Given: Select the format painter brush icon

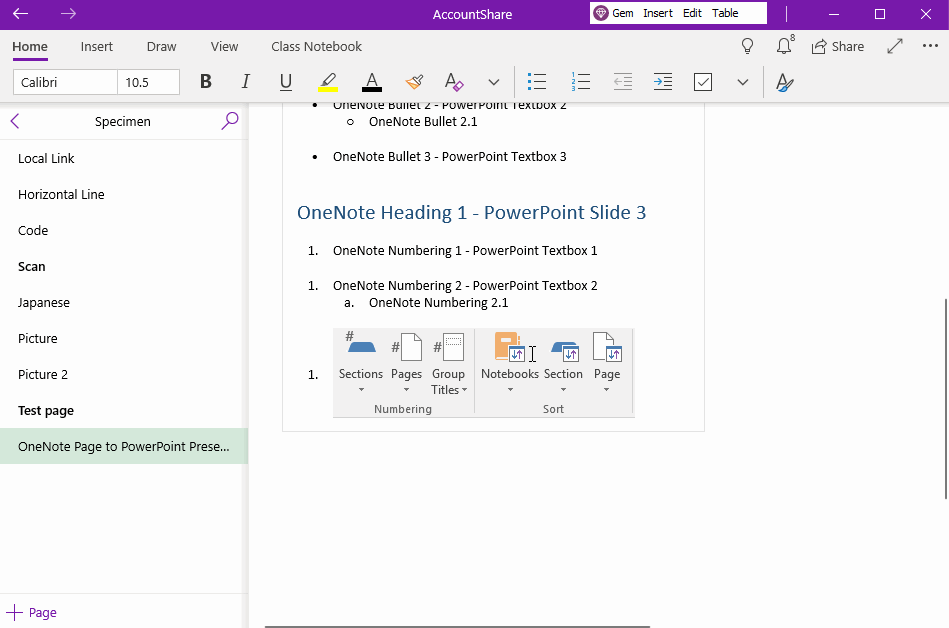Looking at the screenshot, I should pos(414,82).
